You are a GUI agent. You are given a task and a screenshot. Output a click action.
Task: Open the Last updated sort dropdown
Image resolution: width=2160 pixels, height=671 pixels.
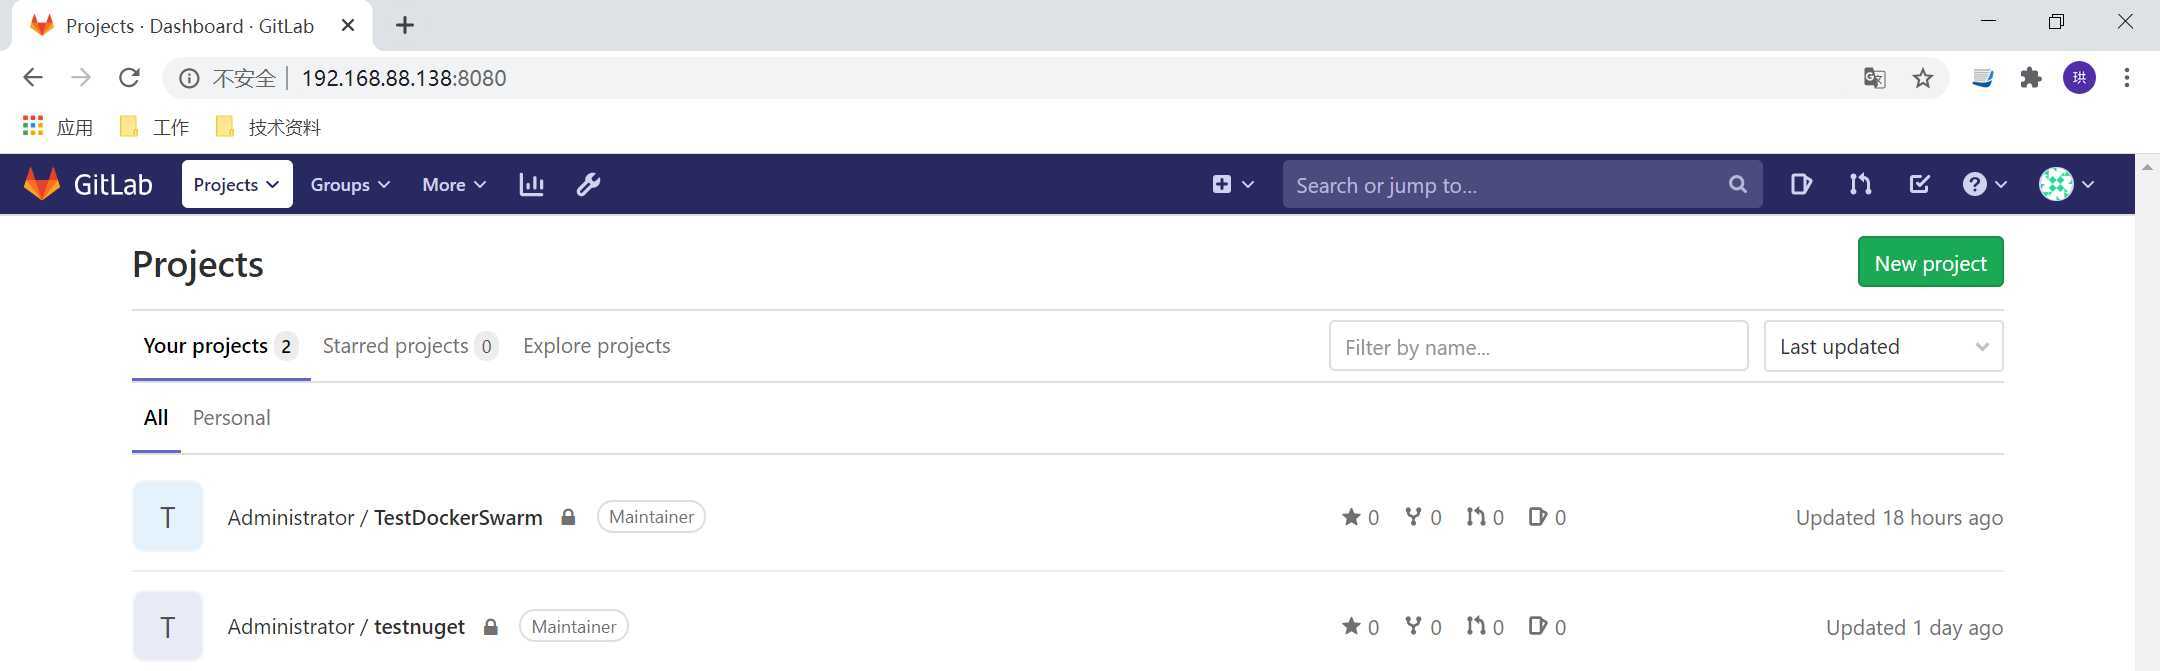tap(1883, 346)
